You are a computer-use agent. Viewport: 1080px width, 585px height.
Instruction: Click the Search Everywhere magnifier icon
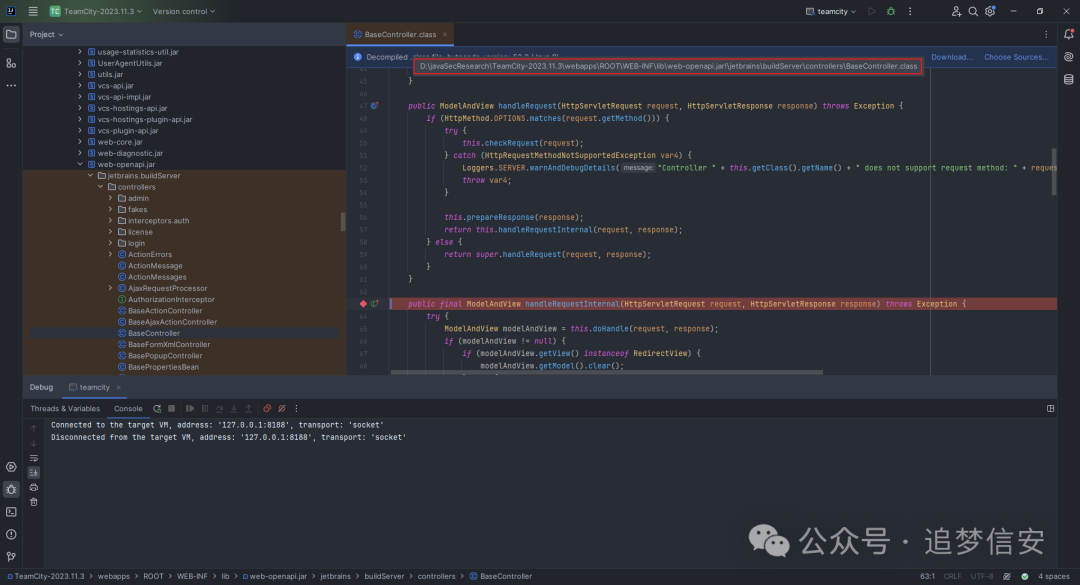pyautogui.click(x=973, y=11)
